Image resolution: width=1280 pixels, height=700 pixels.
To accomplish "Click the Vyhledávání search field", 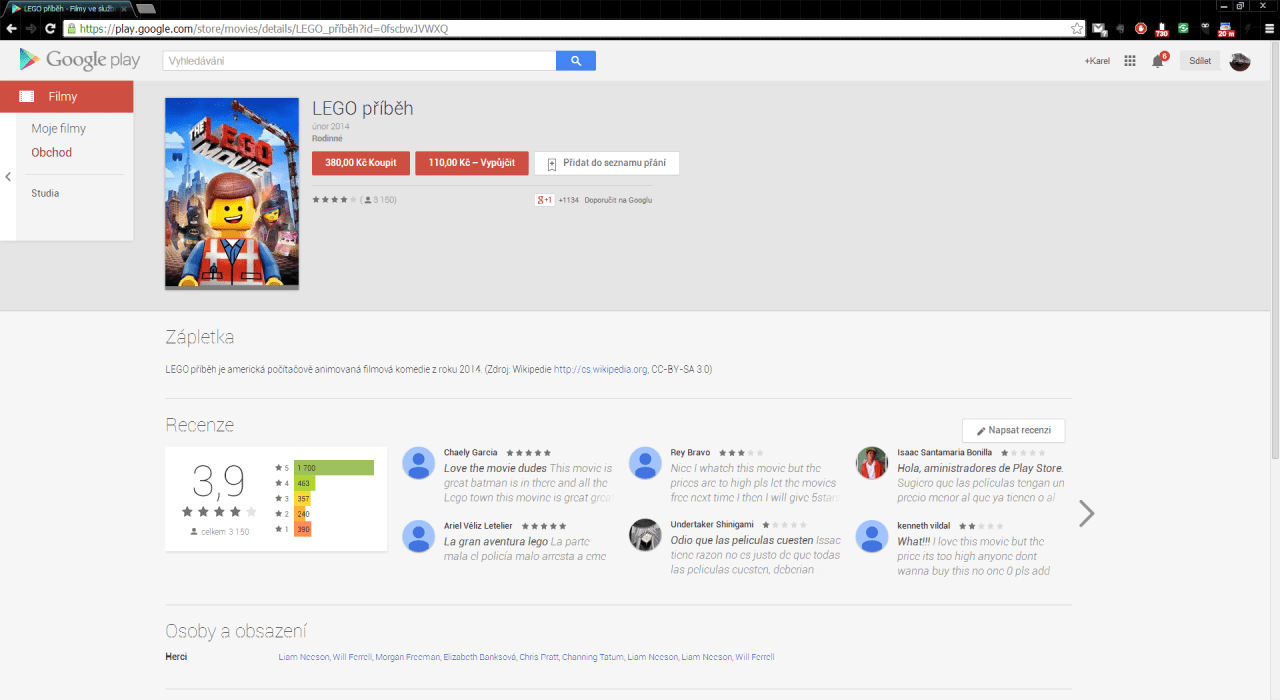I will 360,61.
